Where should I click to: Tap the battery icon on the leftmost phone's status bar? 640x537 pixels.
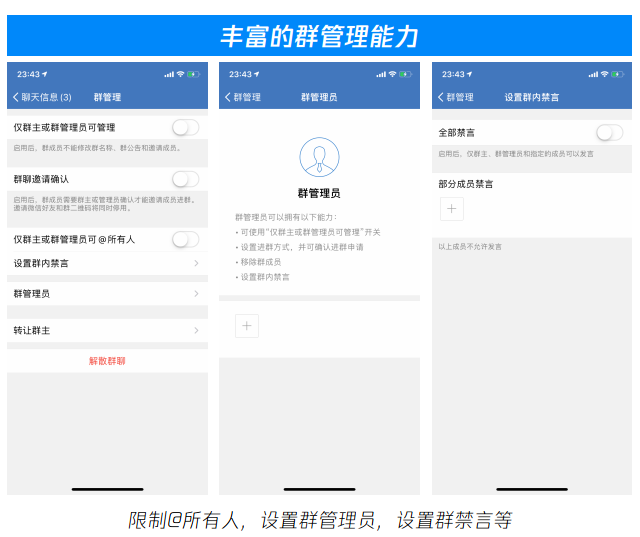click(195, 74)
